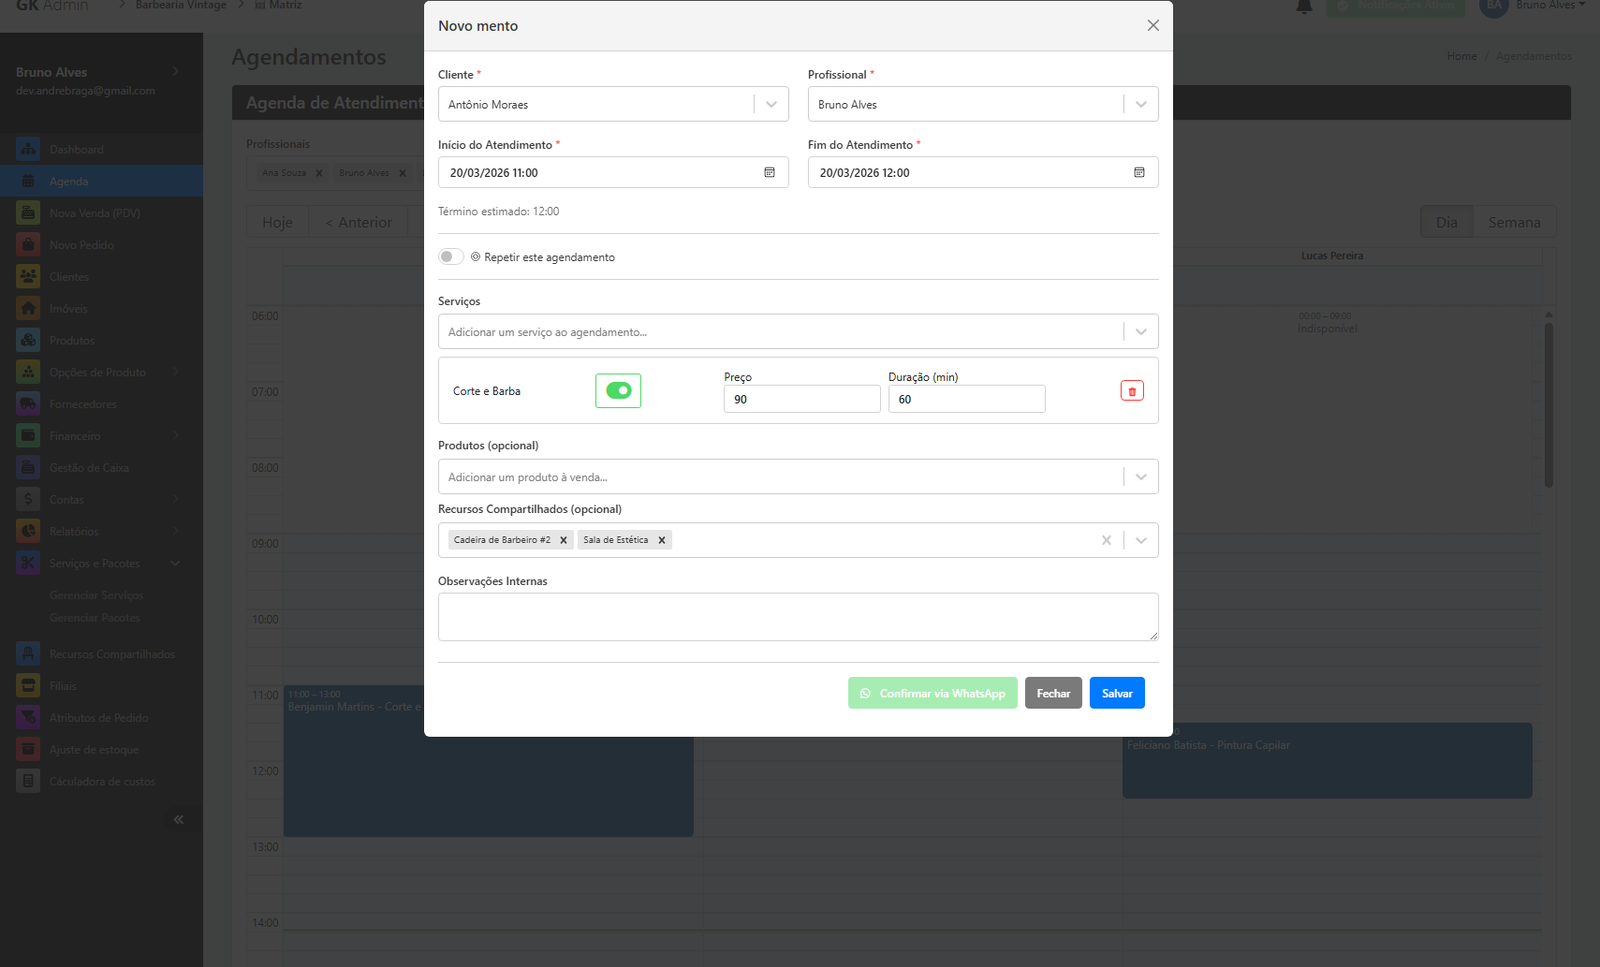Switch to Semana view tab
Image resolution: width=1600 pixels, height=967 pixels.
(x=1513, y=222)
